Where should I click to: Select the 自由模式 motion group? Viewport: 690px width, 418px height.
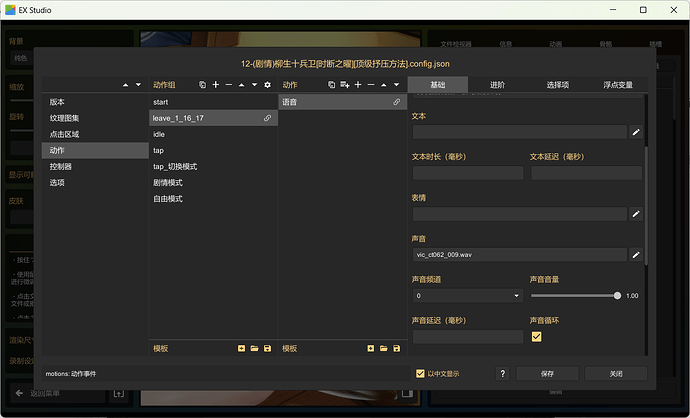pos(213,199)
